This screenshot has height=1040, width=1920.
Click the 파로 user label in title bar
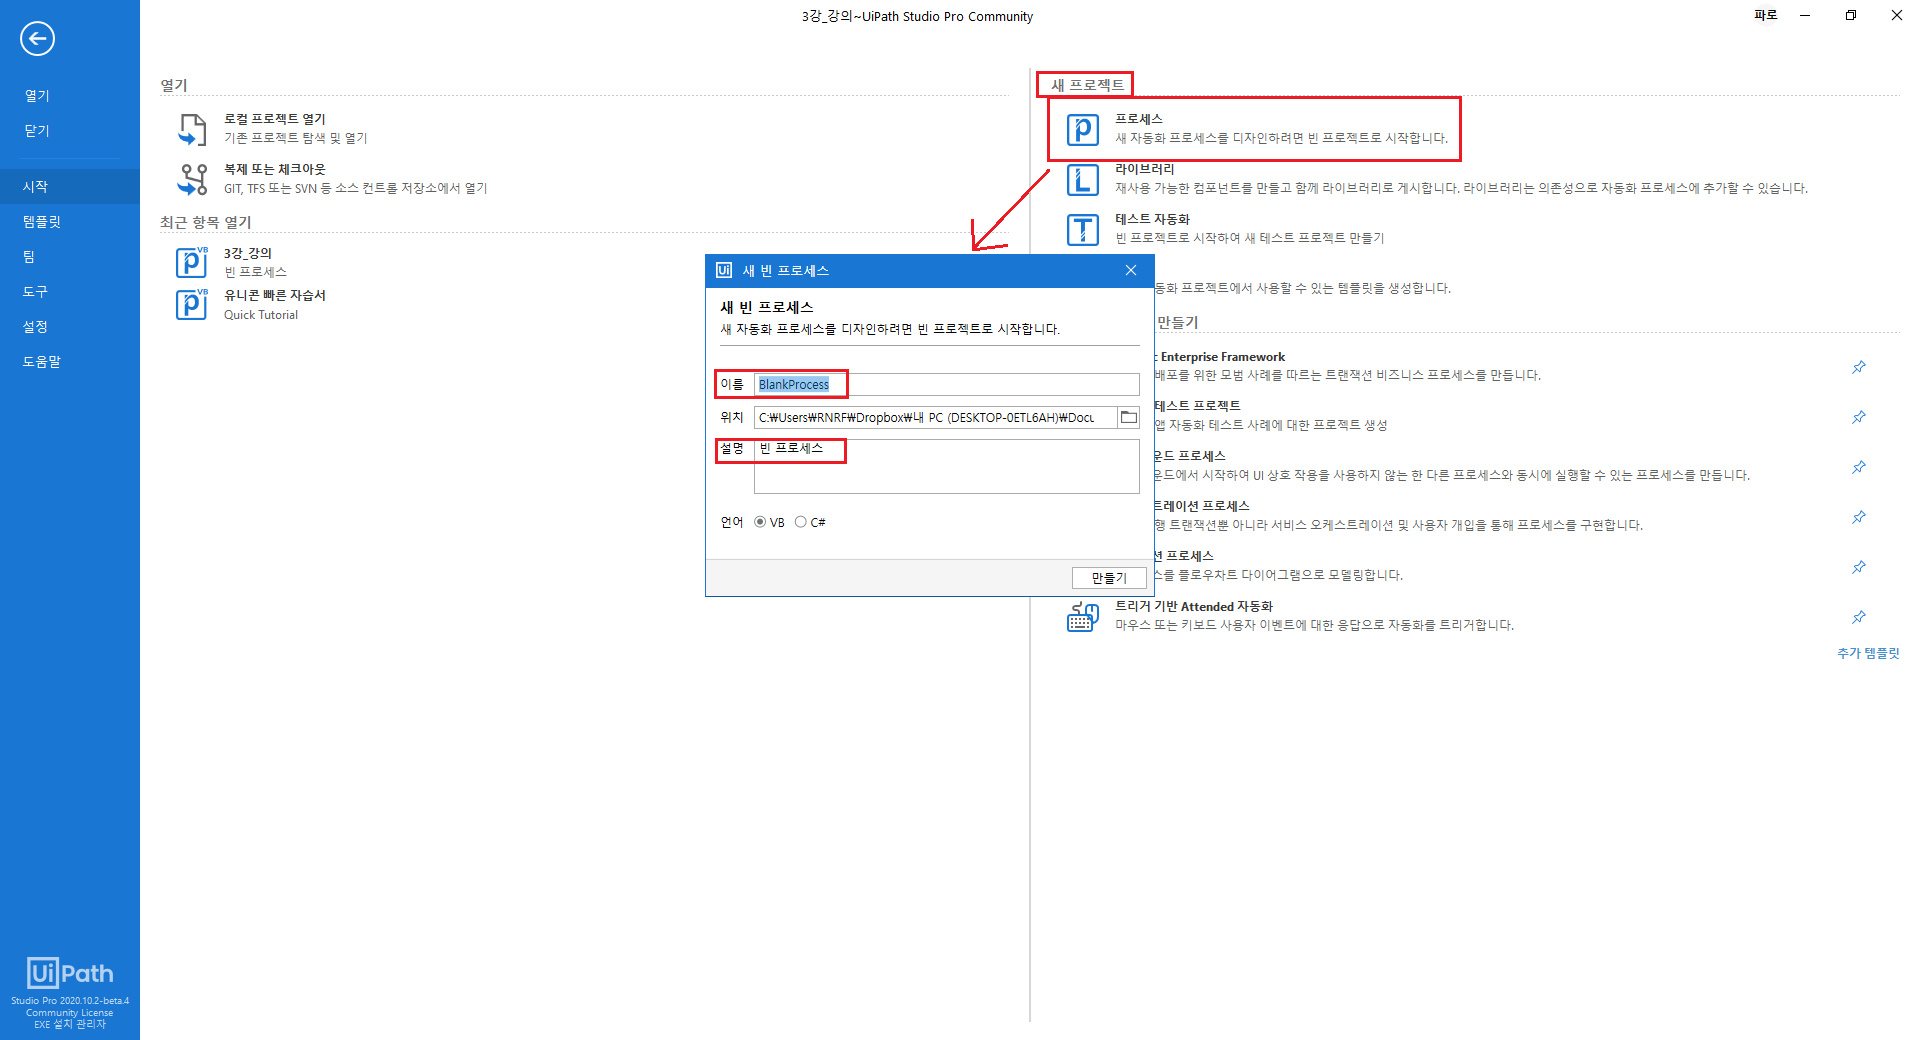(x=1766, y=15)
